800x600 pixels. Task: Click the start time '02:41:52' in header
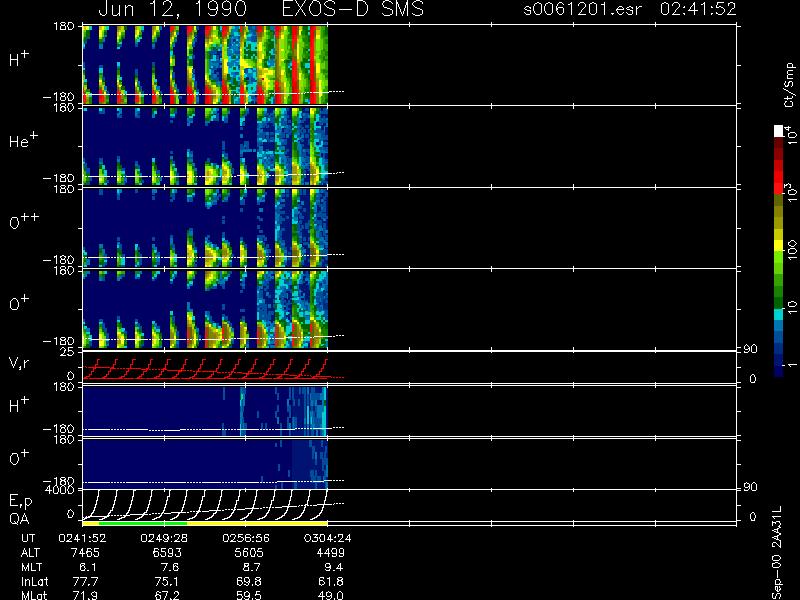(x=698, y=9)
